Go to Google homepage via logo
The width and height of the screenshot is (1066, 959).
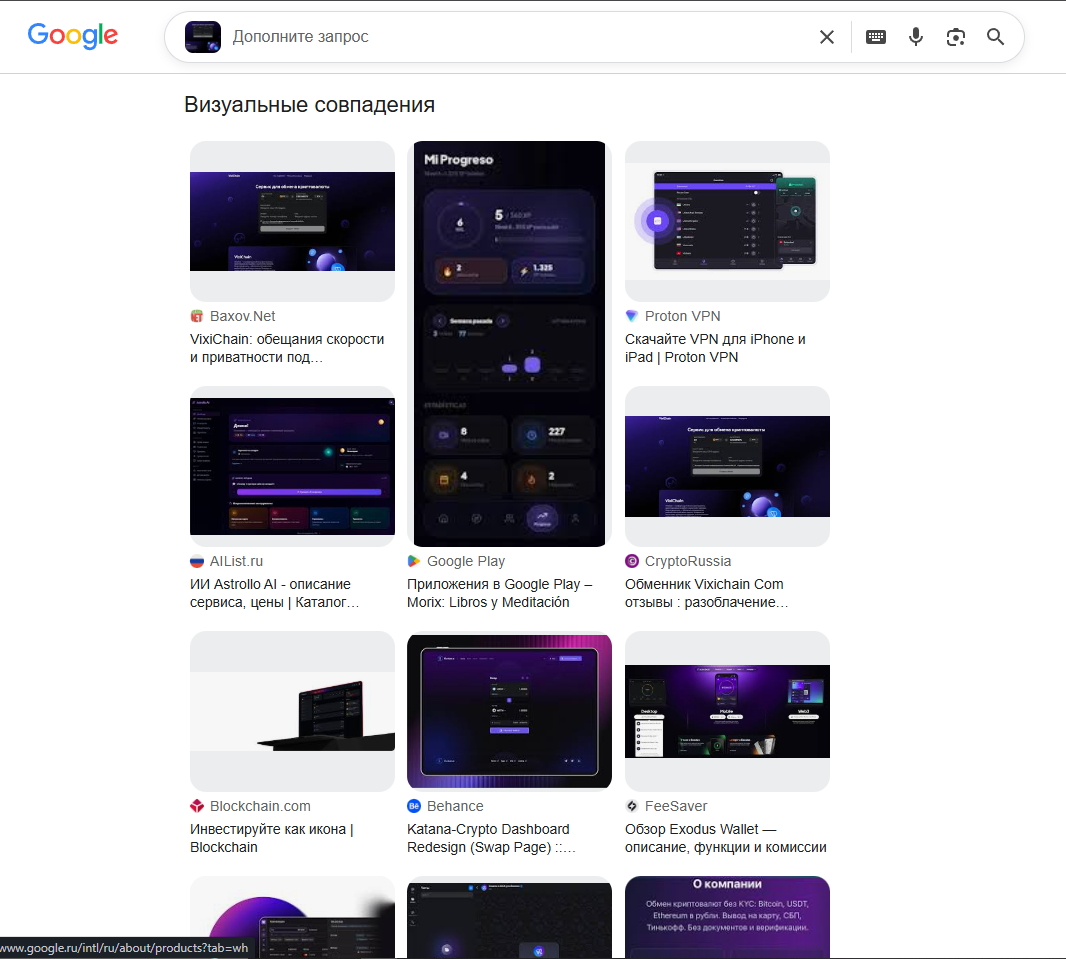73,36
